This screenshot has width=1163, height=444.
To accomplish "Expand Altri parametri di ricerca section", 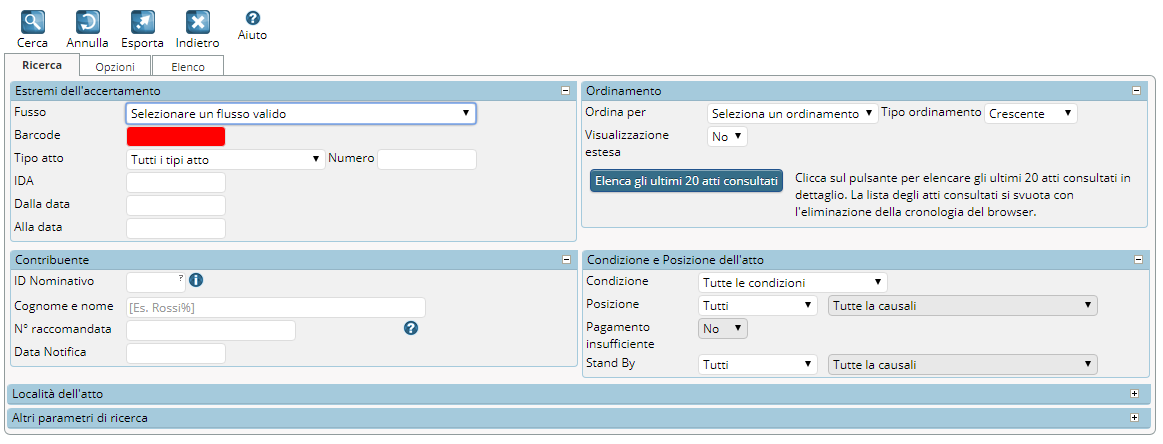I will click(x=1134, y=417).
